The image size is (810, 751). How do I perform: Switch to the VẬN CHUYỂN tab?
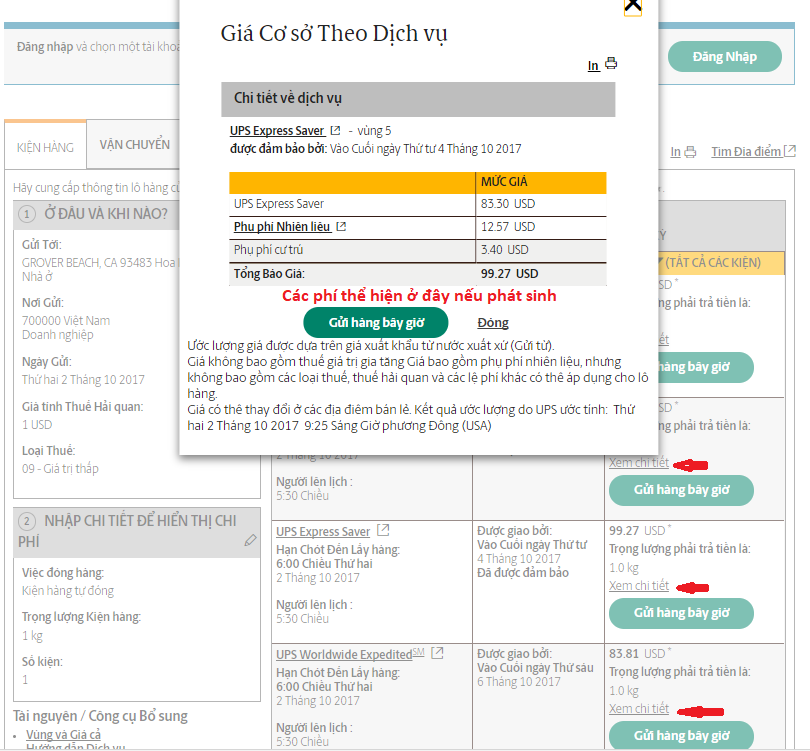click(134, 145)
